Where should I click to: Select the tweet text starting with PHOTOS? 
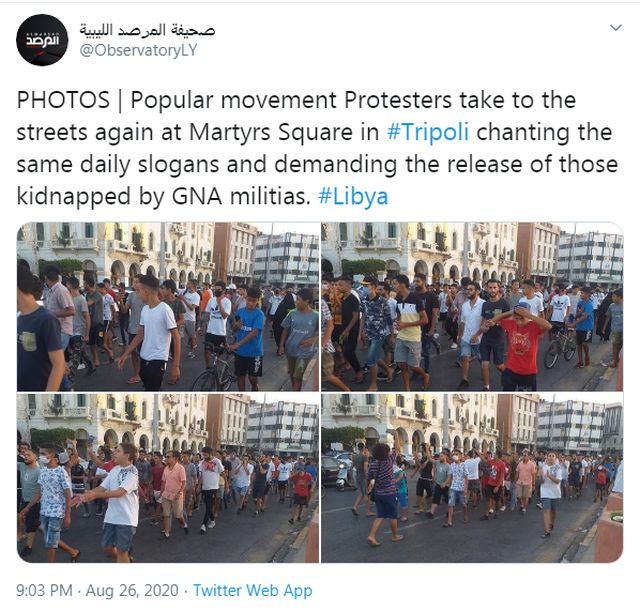(x=317, y=148)
